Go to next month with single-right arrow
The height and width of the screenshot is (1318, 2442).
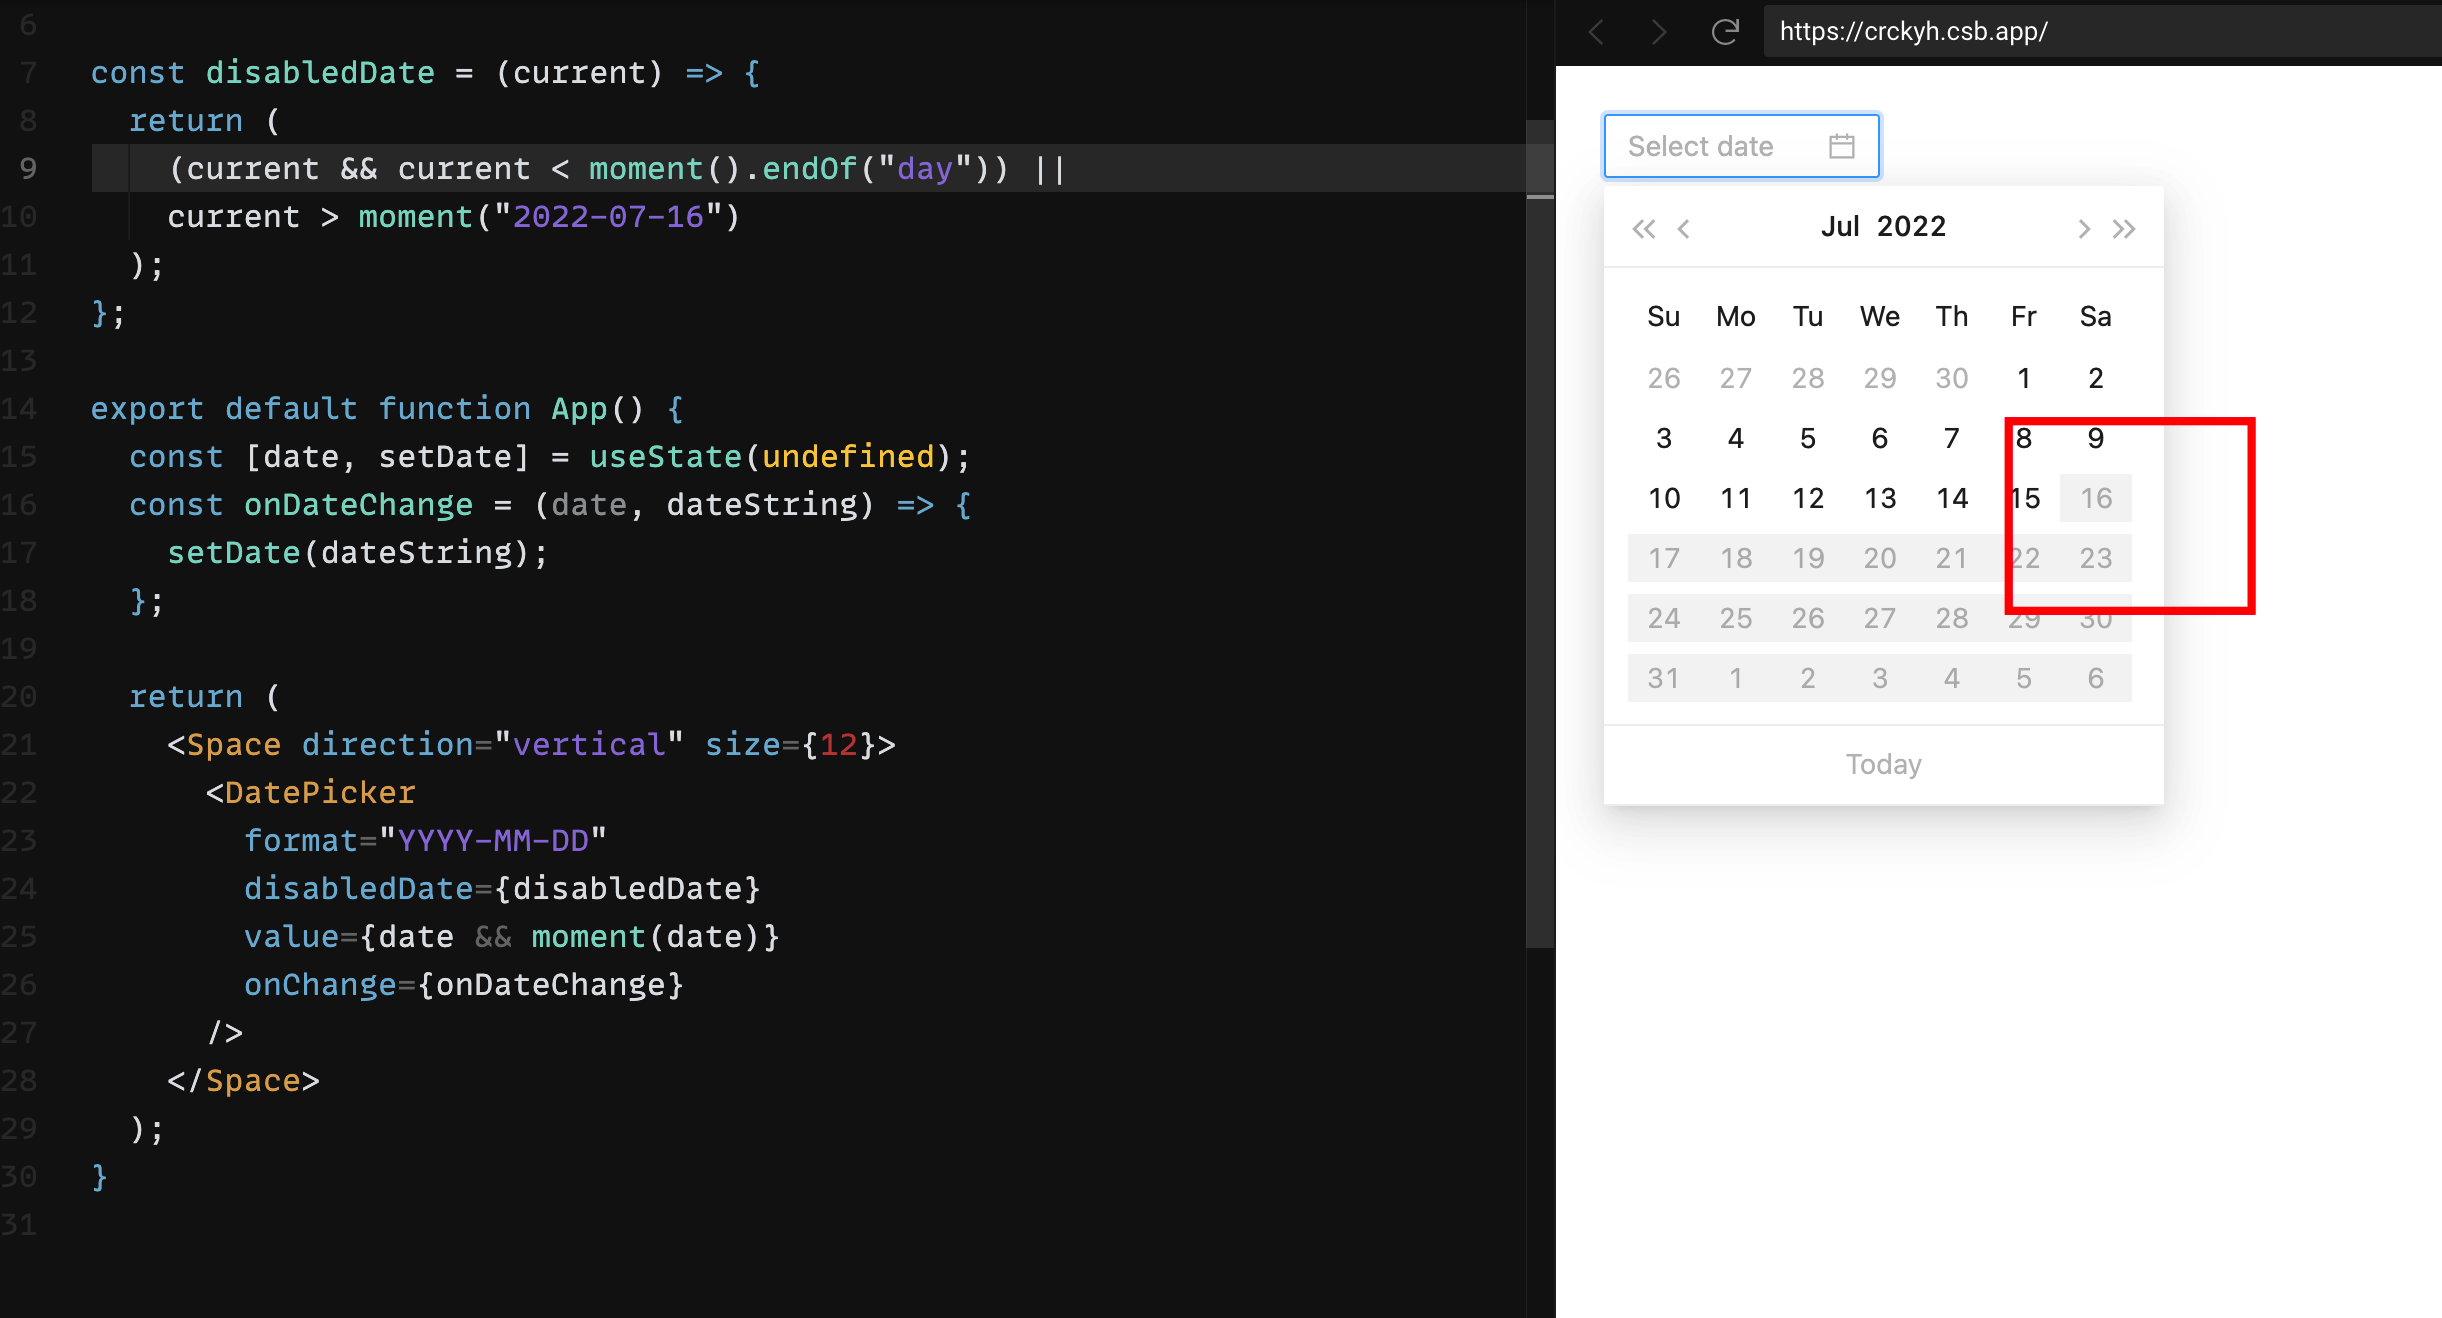click(x=2083, y=228)
